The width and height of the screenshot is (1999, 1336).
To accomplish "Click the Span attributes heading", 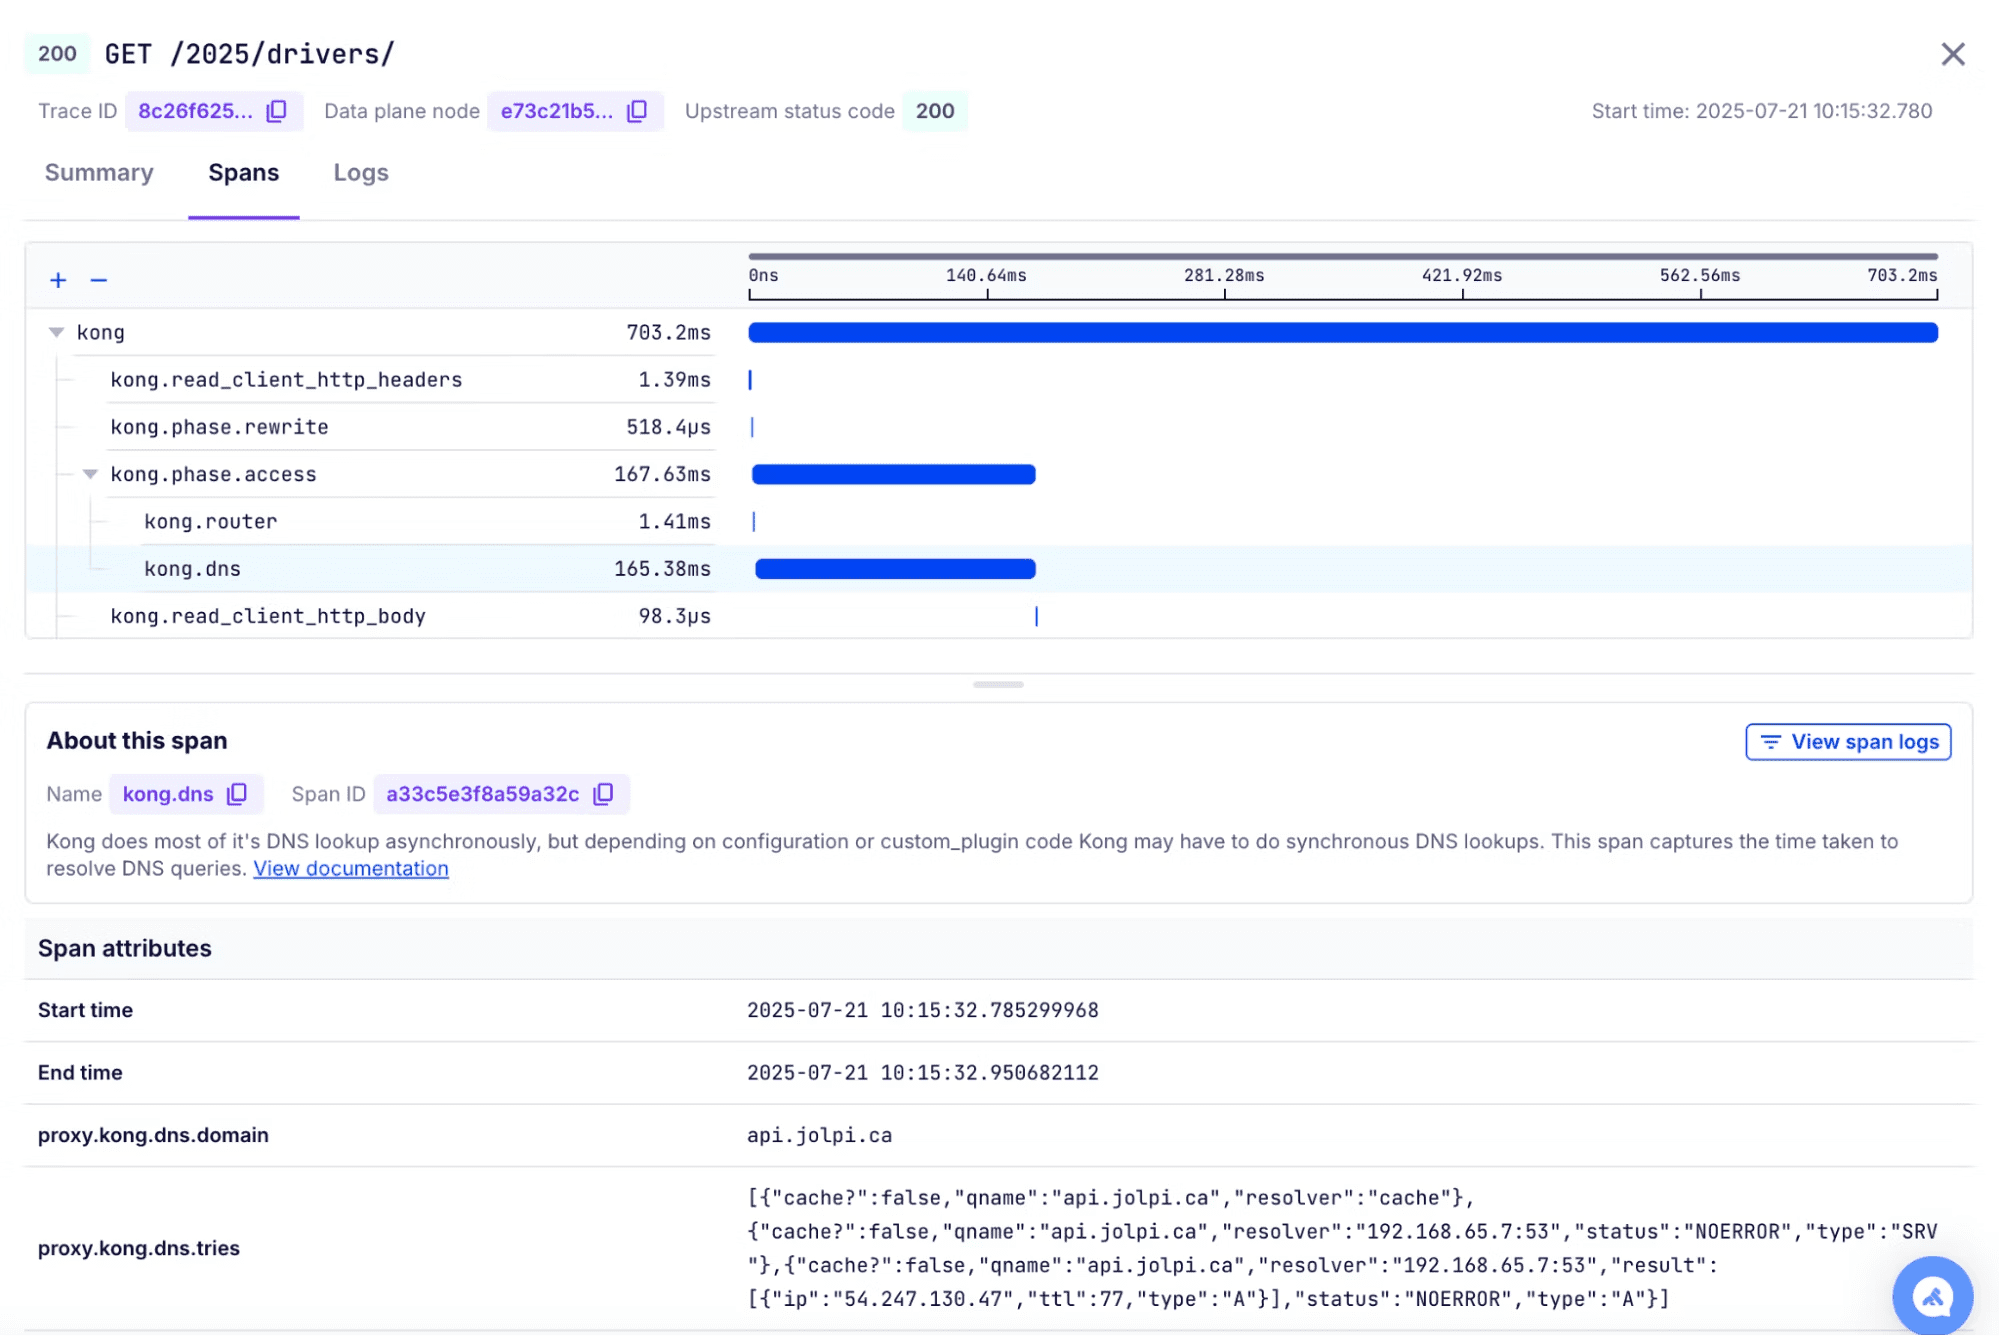I will (x=125, y=948).
